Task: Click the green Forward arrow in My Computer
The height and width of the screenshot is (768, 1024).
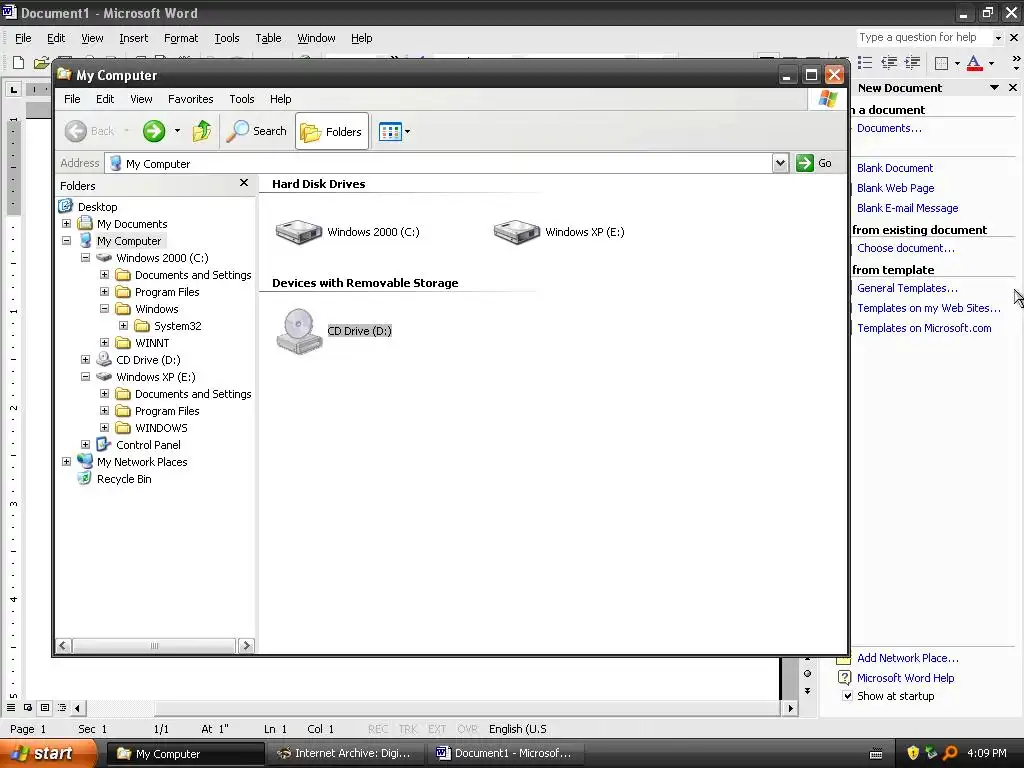Action: (x=154, y=131)
